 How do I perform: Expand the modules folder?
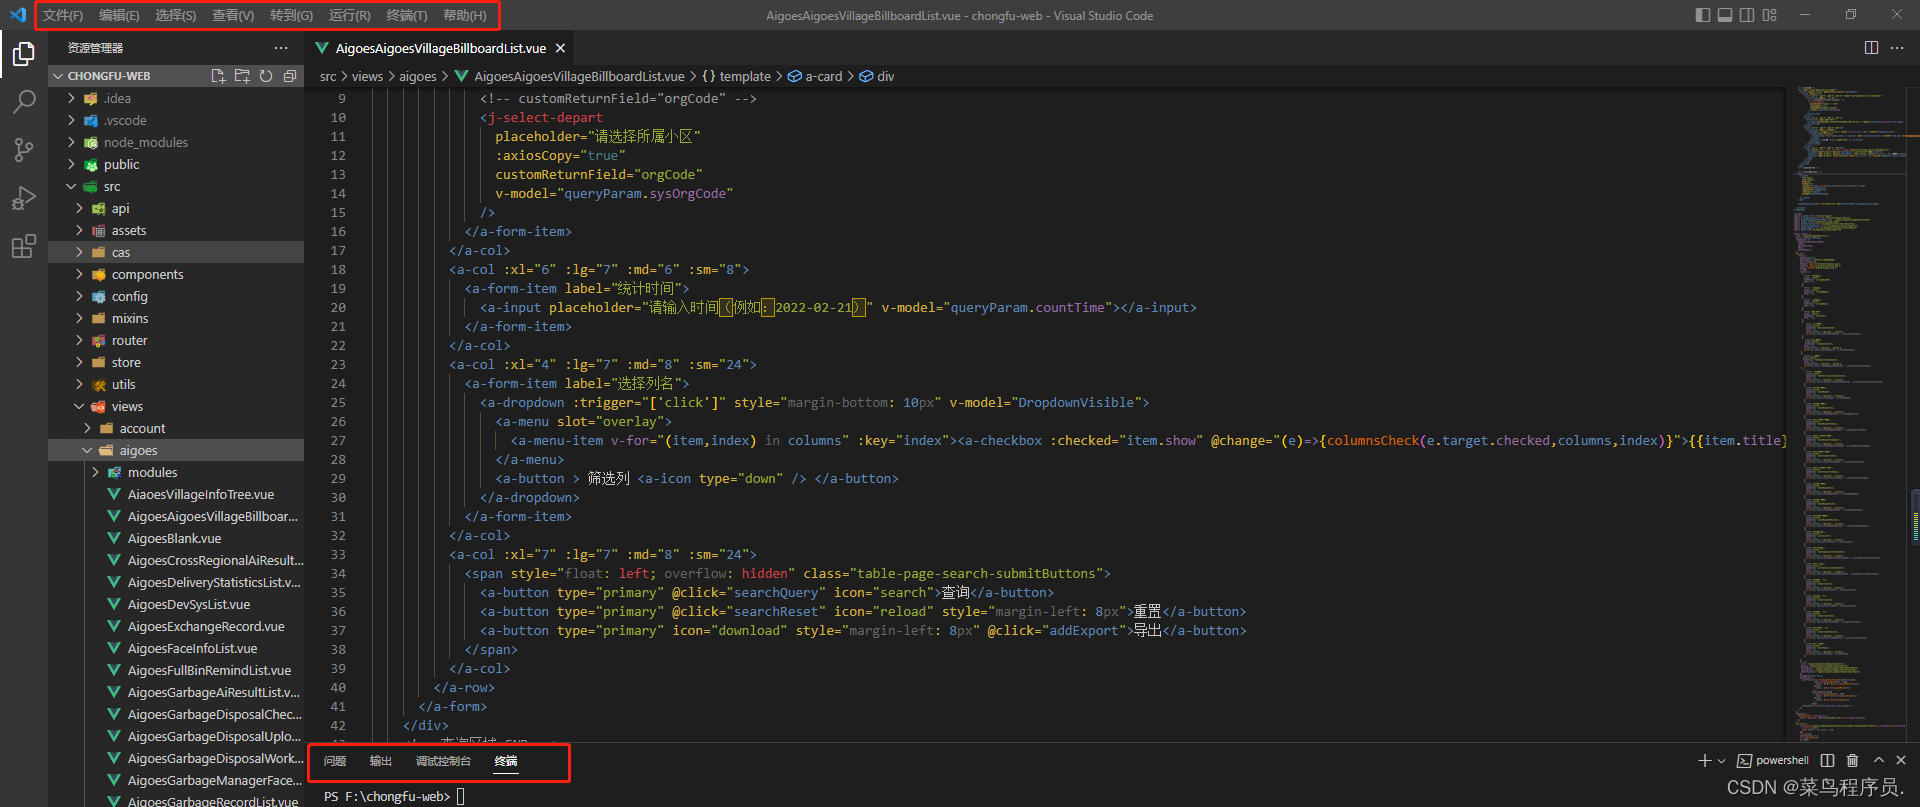[176, 472]
